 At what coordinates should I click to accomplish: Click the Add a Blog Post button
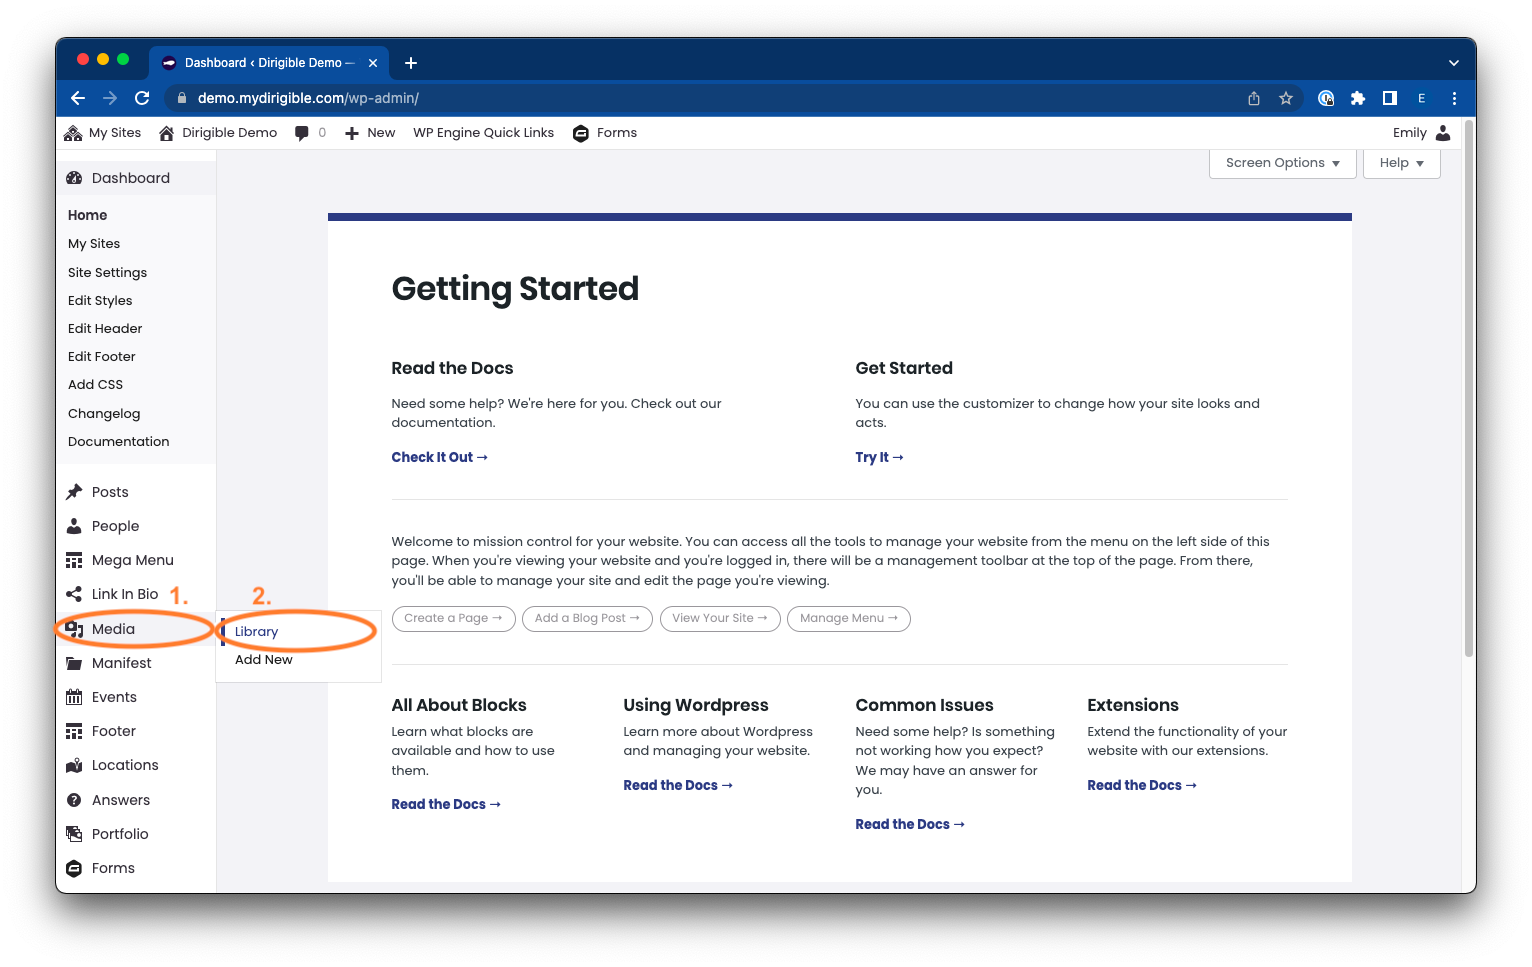(587, 618)
